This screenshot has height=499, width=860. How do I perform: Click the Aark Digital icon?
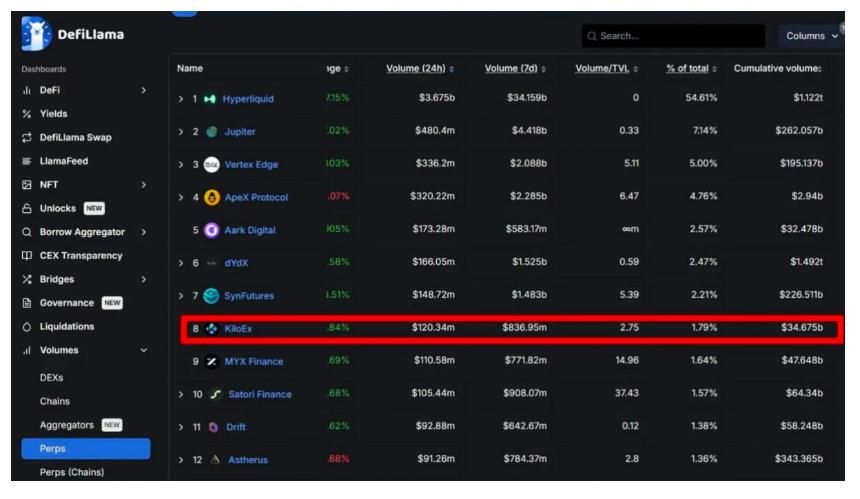pyautogui.click(x=211, y=230)
